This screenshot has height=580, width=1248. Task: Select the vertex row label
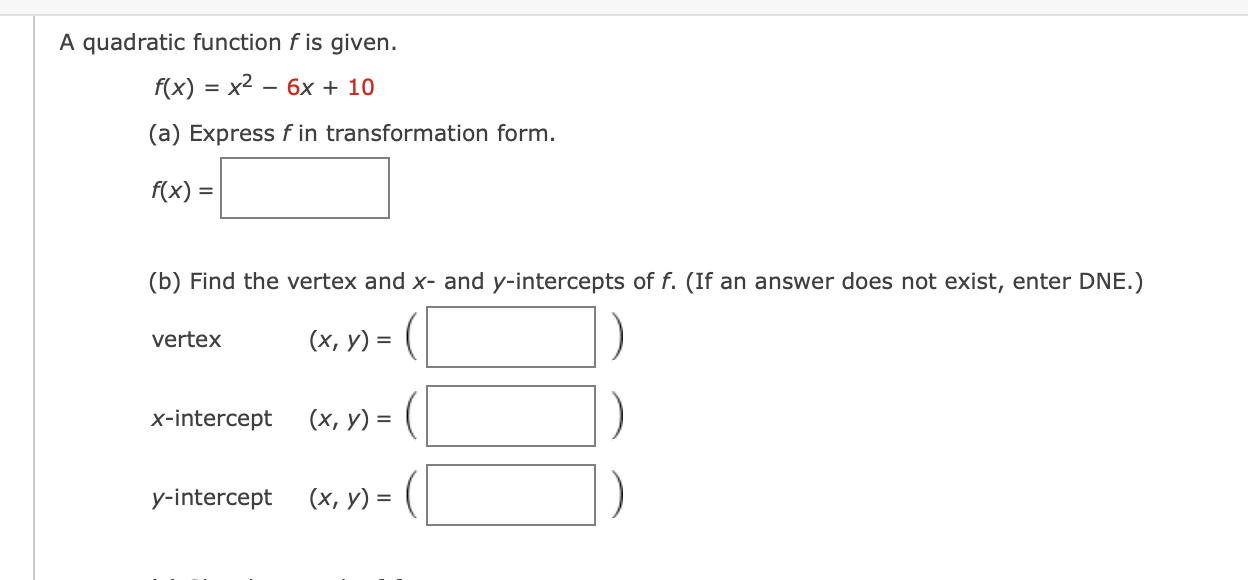point(187,340)
